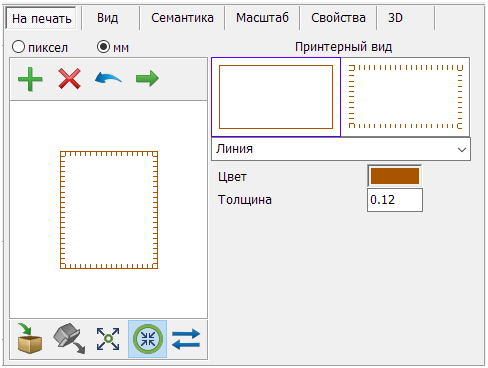This screenshot has height=368, width=488.
Task: Click the tick-bordered rectangle in the preview area
Action: pyautogui.click(x=109, y=210)
